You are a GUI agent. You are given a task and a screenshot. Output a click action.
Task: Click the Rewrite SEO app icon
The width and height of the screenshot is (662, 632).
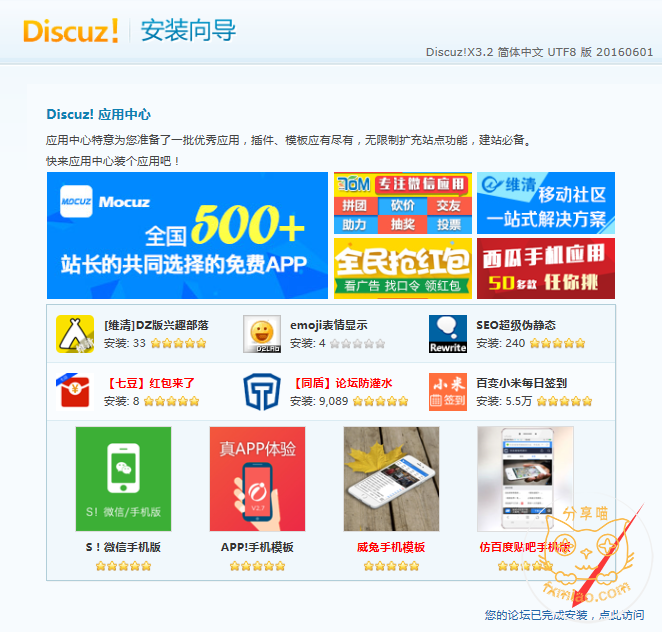point(448,334)
